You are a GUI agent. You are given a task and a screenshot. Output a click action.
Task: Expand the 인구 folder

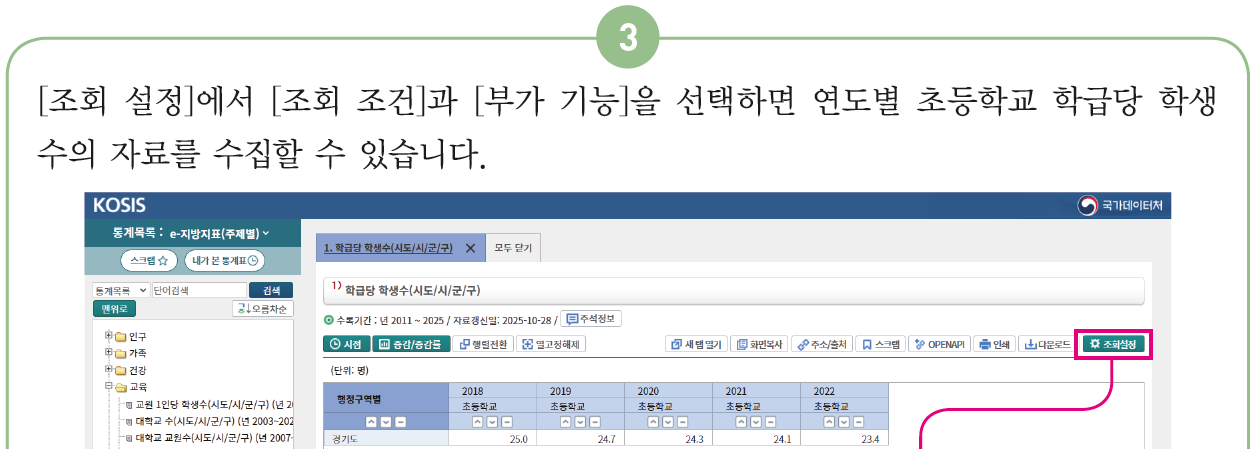[x=108, y=336]
